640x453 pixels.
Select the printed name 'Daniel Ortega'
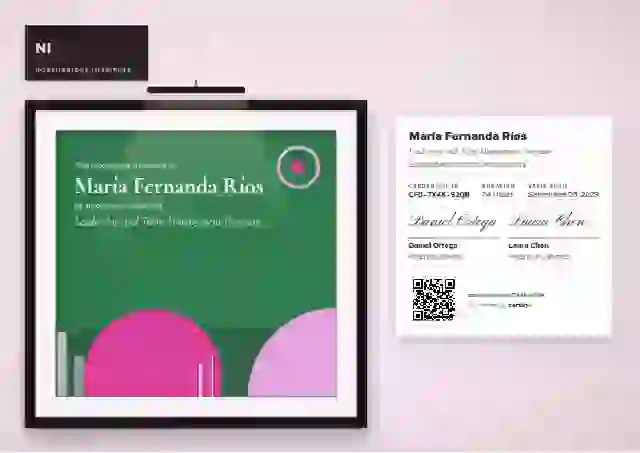[x=433, y=246]
